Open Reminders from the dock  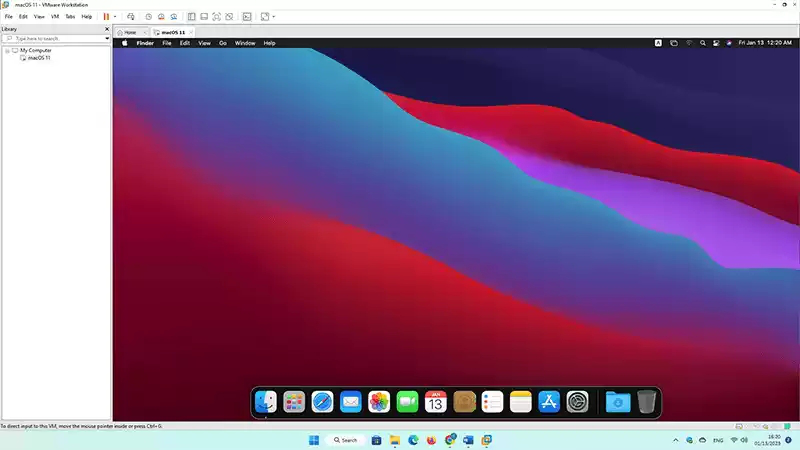492,402
